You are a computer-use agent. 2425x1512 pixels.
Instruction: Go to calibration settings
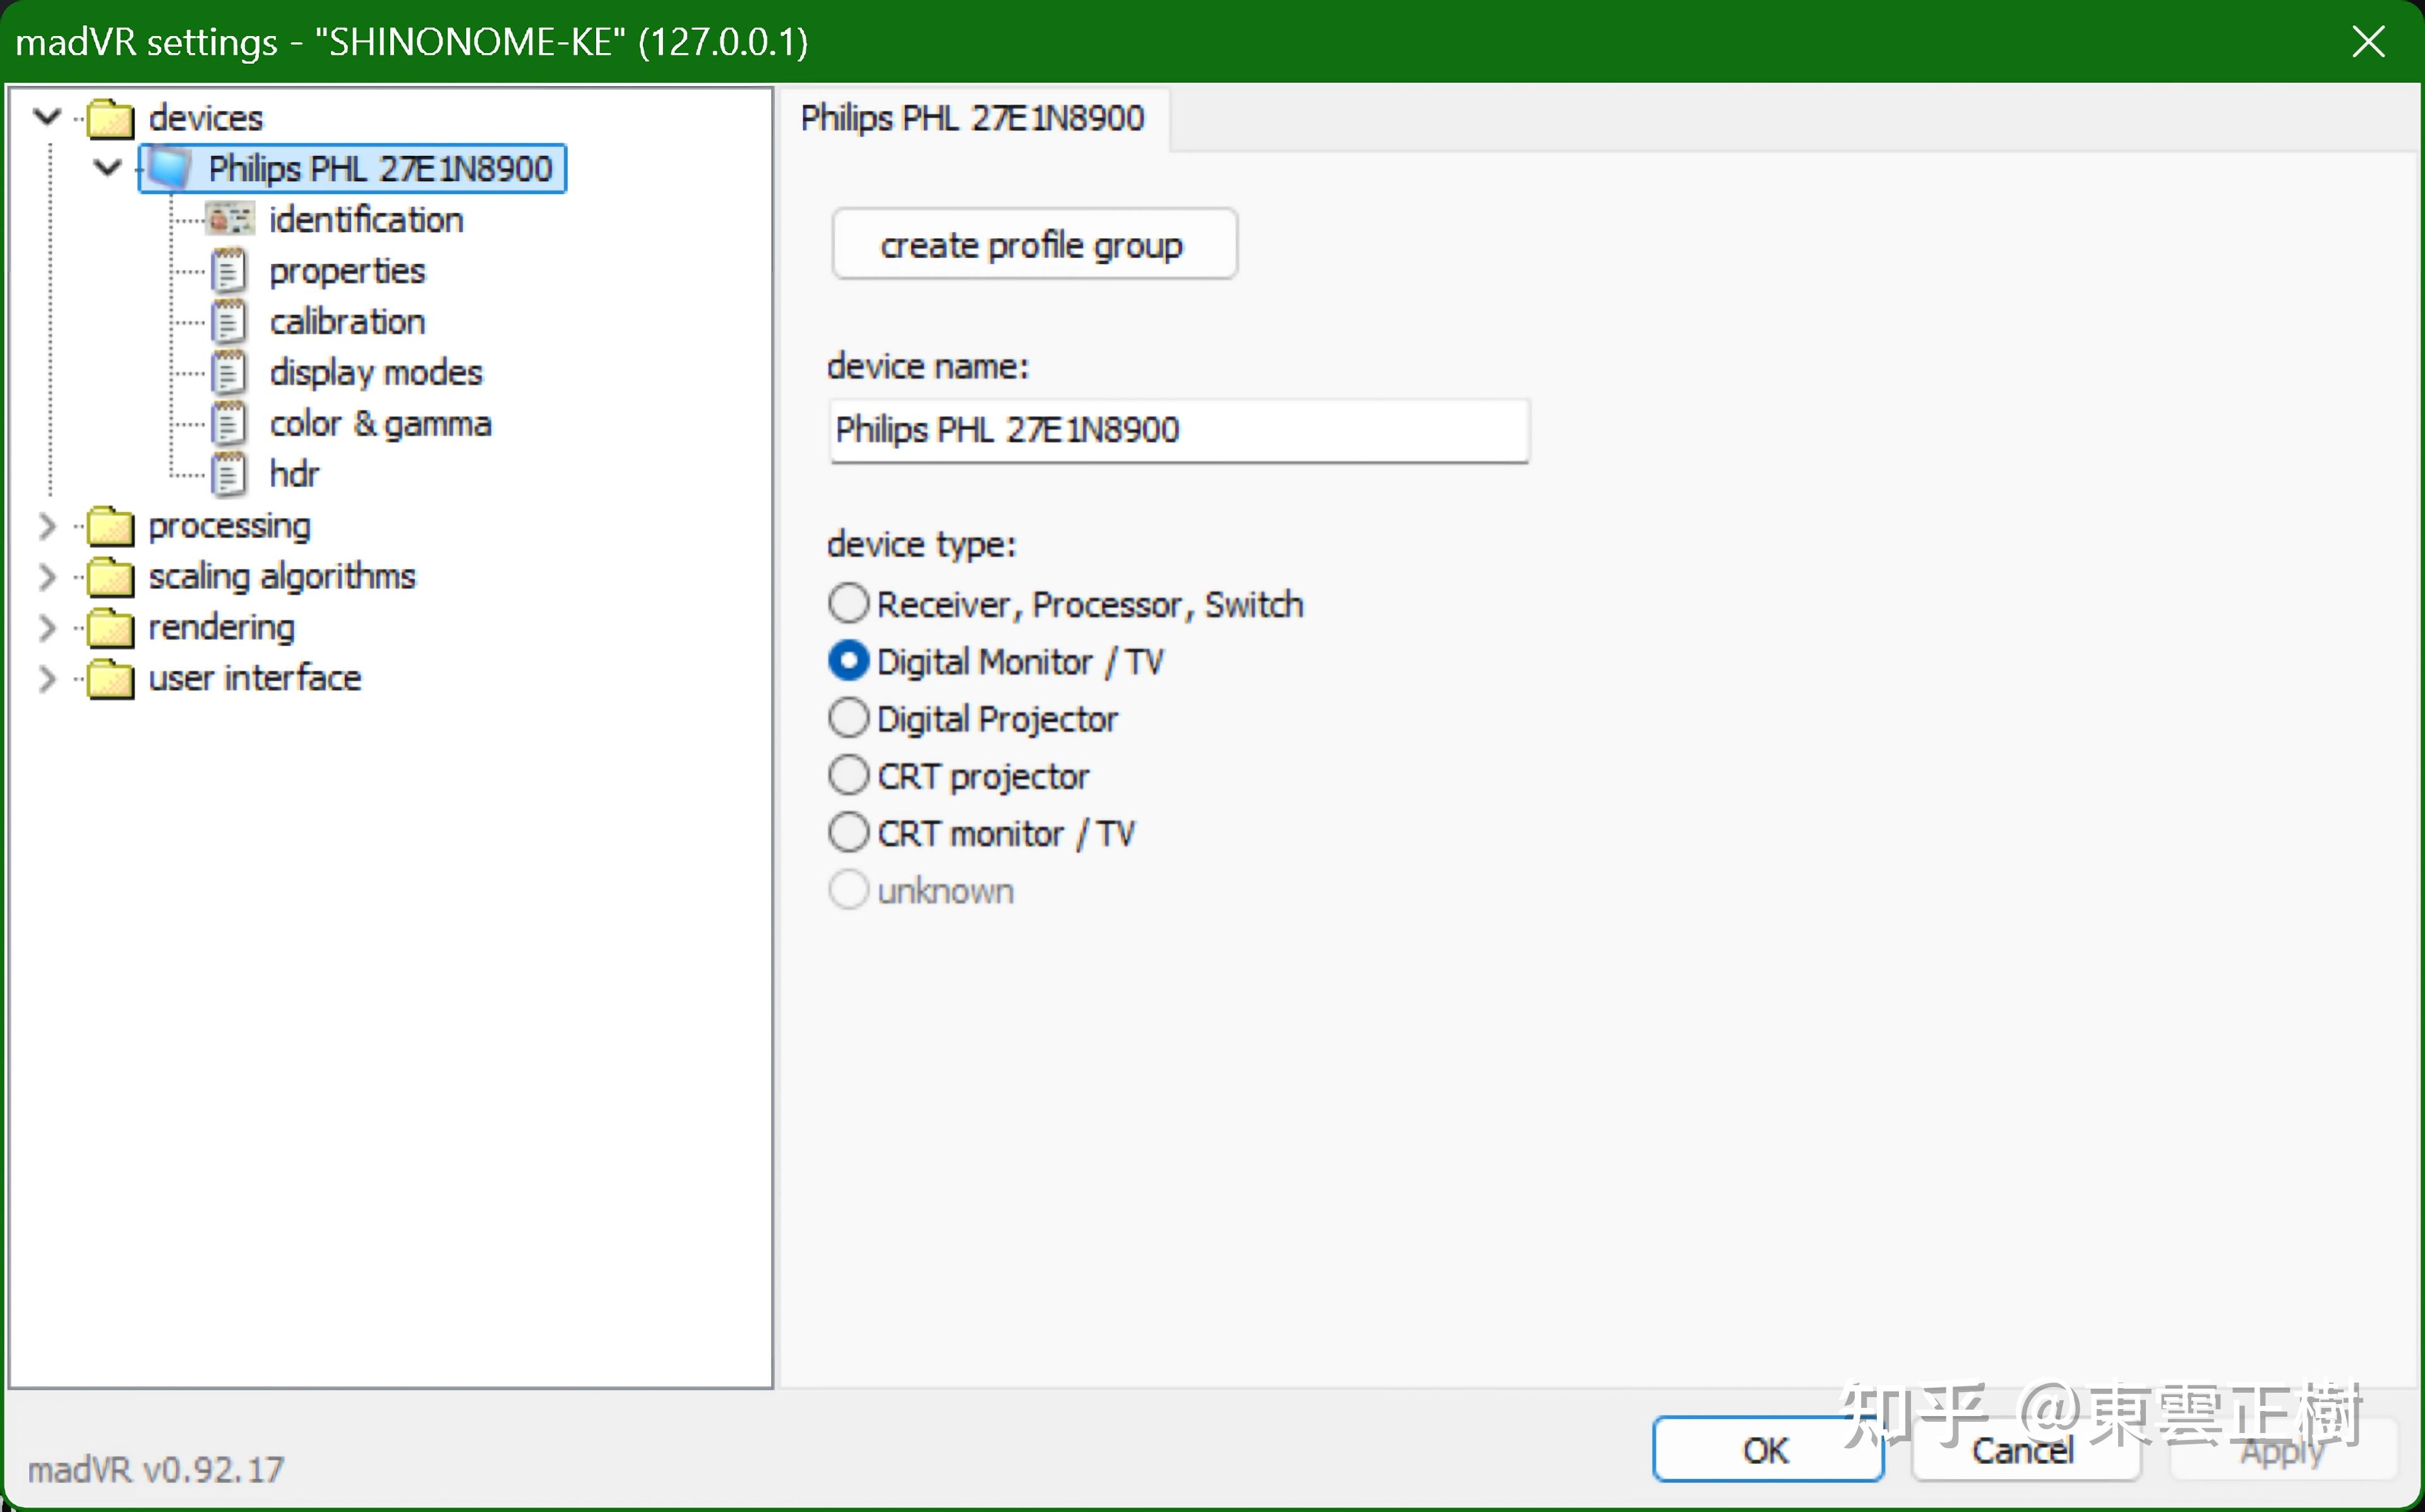coord(347,322)
